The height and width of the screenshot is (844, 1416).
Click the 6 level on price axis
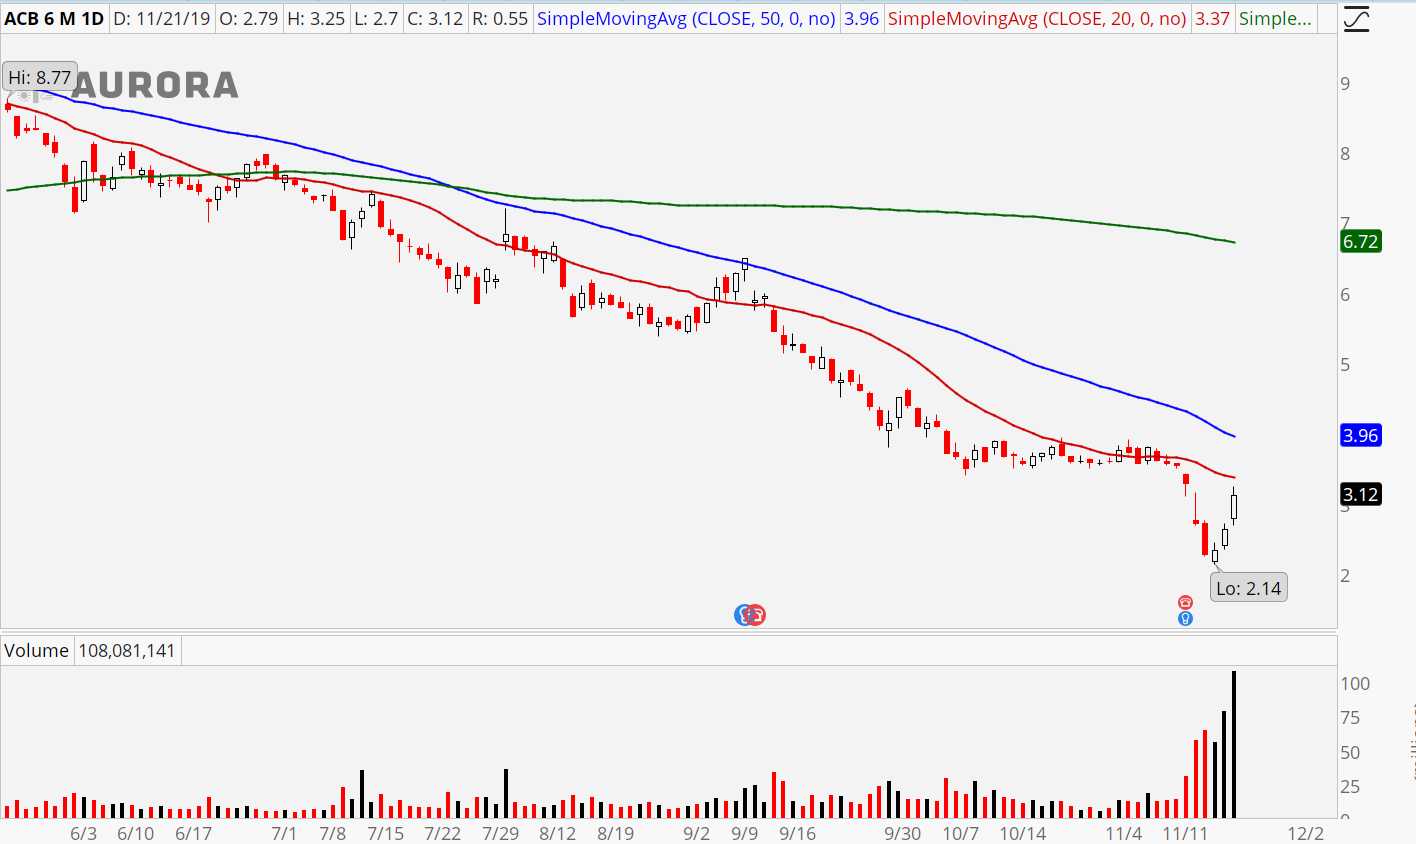pyautogui.click(x=1346, y=295)
